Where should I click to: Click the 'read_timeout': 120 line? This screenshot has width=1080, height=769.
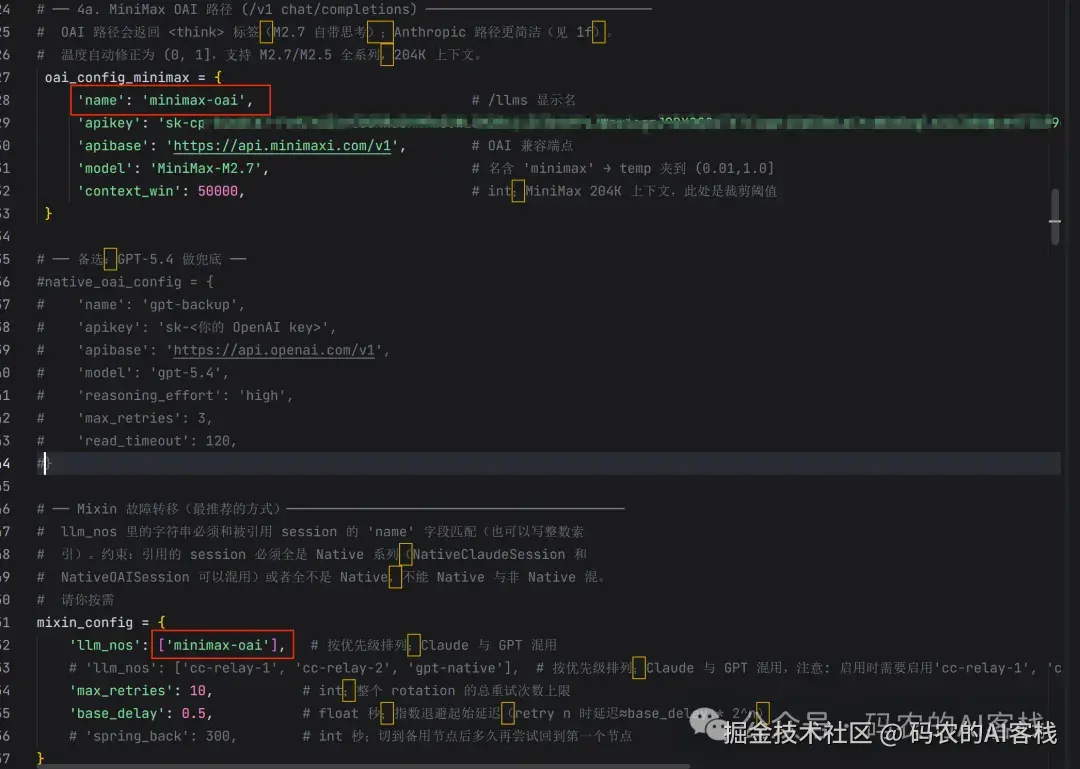tap(156, 441)
